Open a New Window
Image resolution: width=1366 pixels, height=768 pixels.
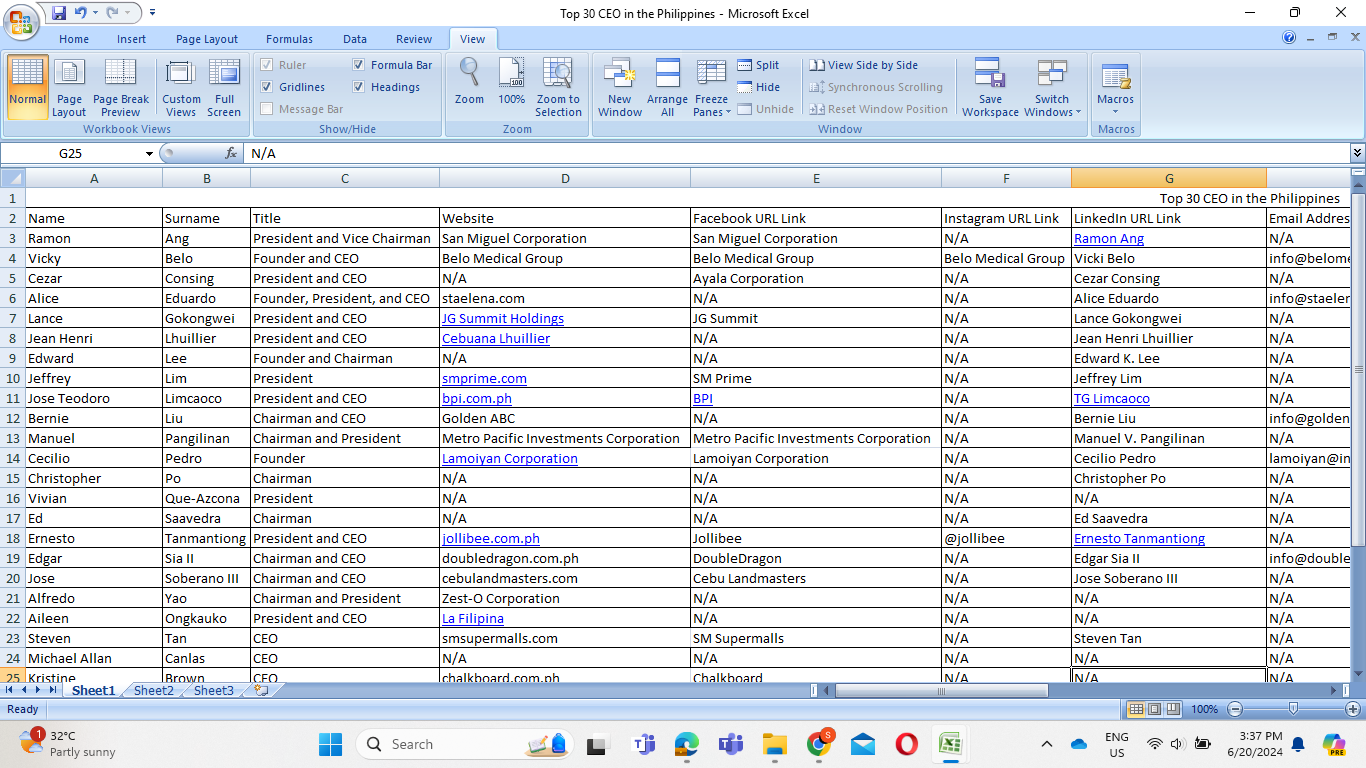point(620,87)
